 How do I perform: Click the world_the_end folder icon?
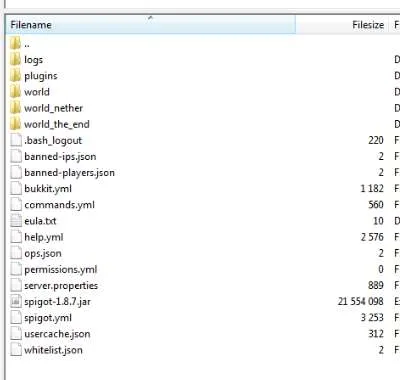[x=15, y=124]
